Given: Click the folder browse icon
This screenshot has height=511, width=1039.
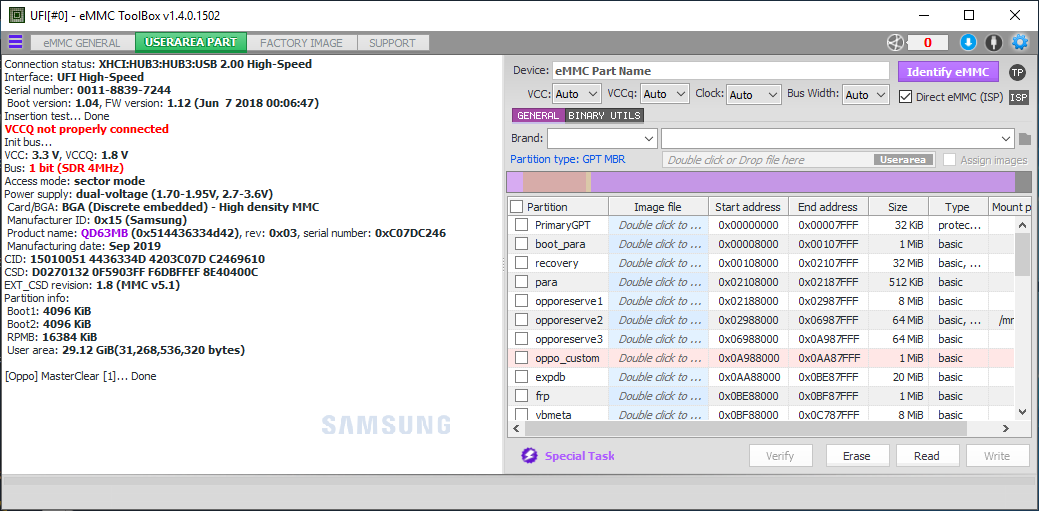Looking at the screenshot, I should (1025, 139).
